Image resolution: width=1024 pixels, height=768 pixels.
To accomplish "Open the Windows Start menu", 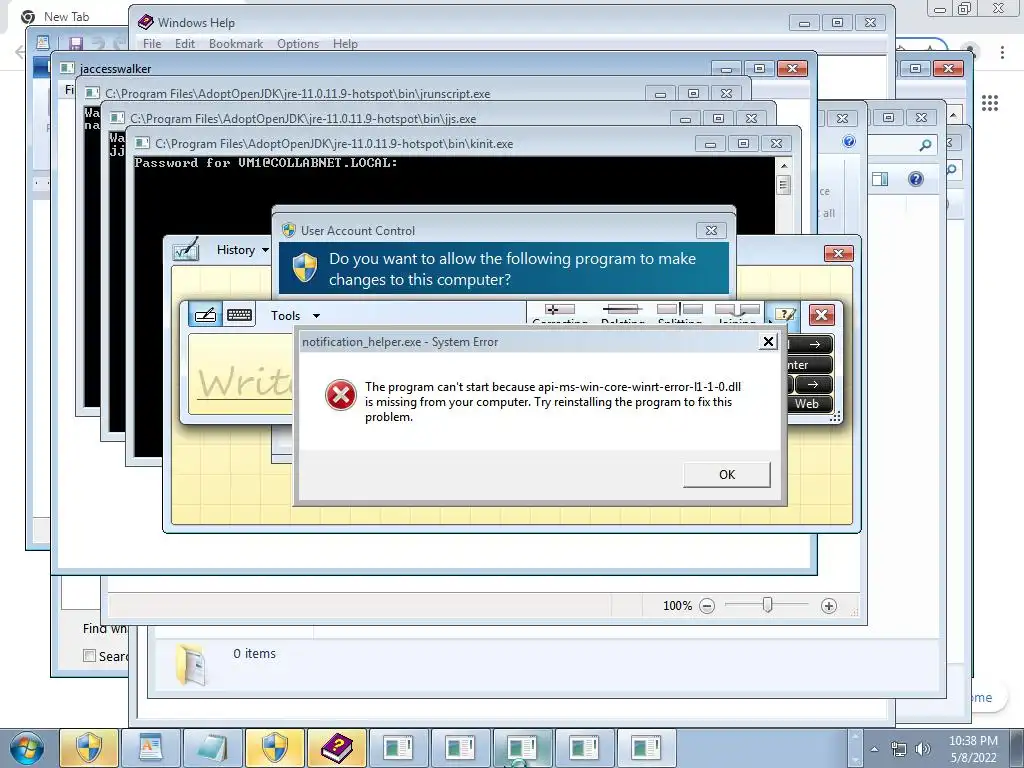I will tap(26, 748).
